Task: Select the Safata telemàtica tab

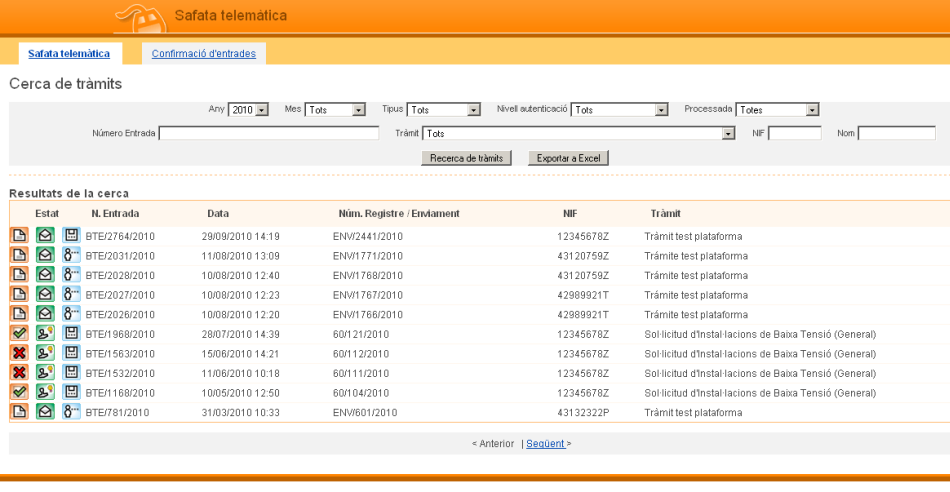Action: (x=69, y=53)
